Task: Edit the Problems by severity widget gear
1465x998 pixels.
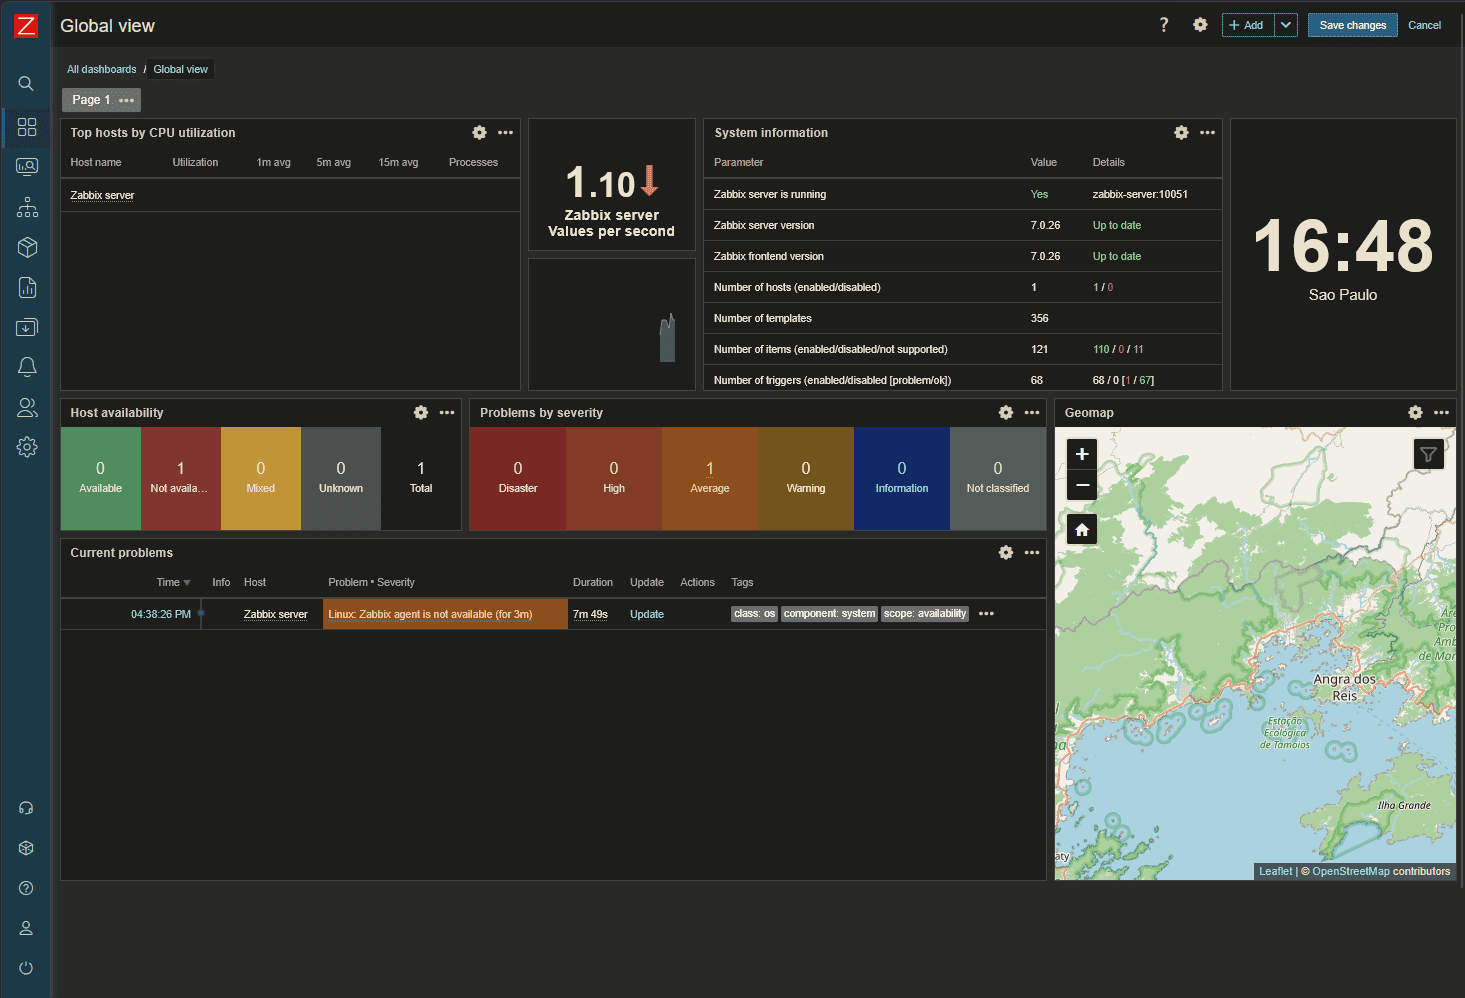Action: (1006, 412)
